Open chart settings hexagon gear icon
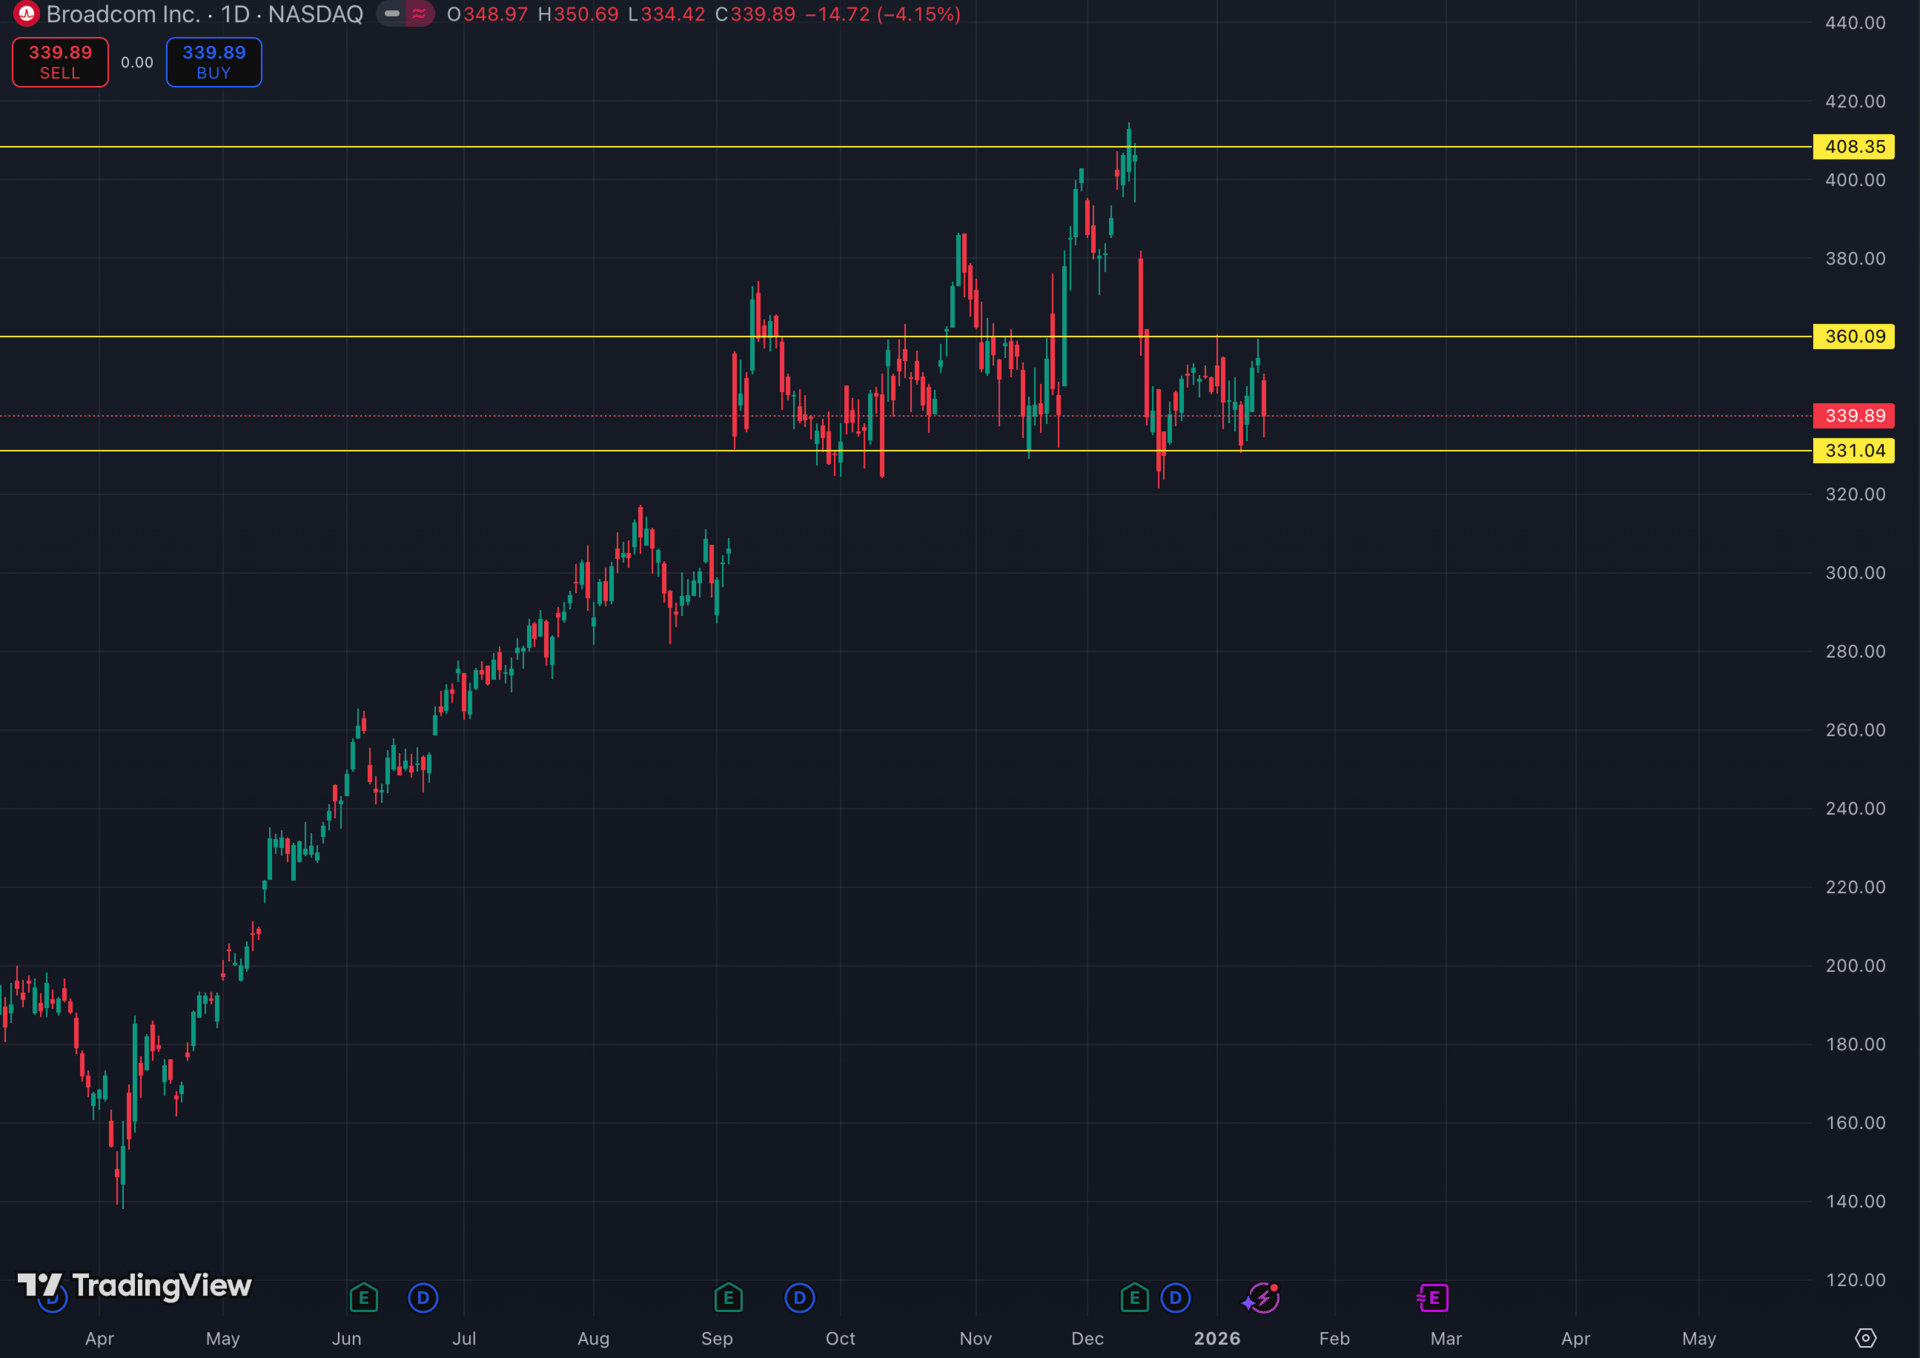Viewport: 1920px width, 1358px height. tap(1865, 1338)
